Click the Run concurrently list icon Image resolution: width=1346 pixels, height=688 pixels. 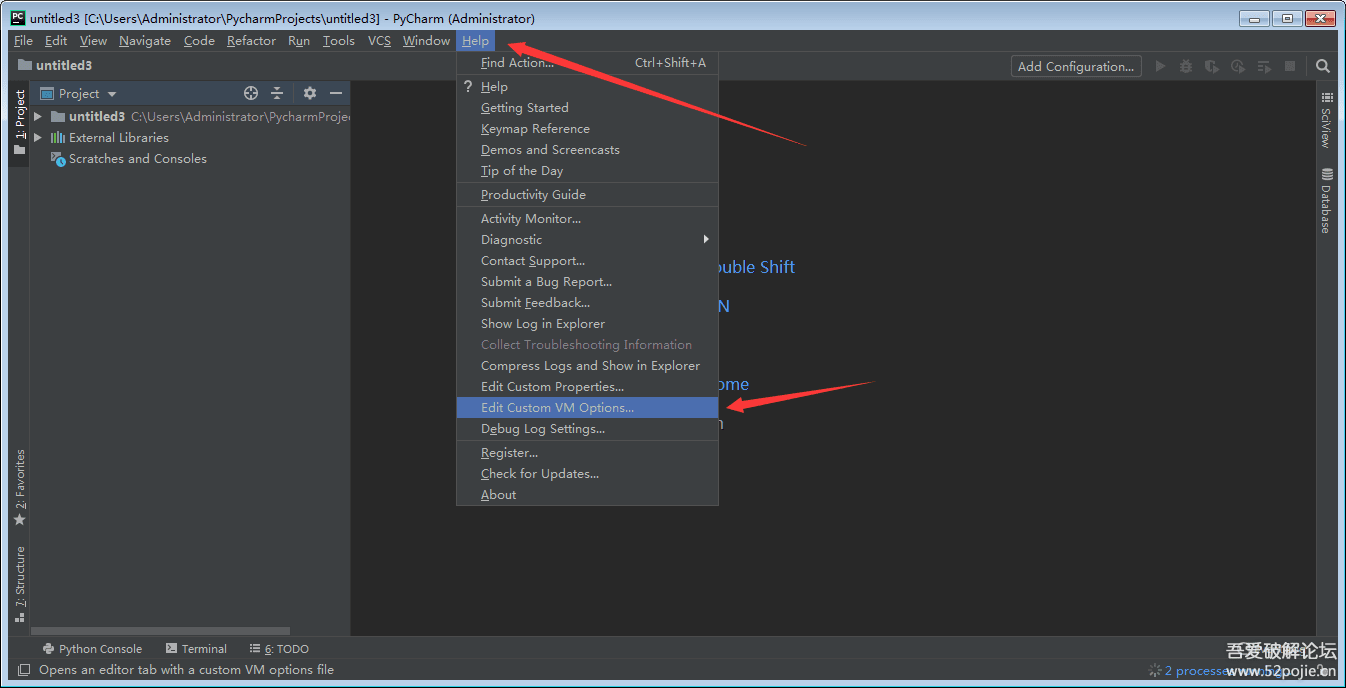click(x=1264, y=66)
